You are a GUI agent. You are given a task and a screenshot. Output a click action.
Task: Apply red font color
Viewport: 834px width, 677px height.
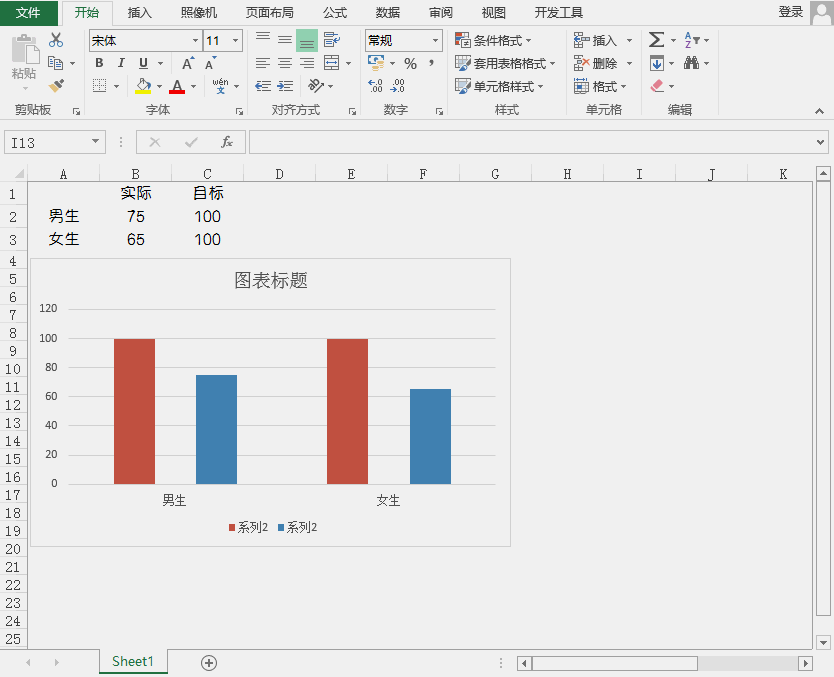pyautogui.click(x=177, y=86)
